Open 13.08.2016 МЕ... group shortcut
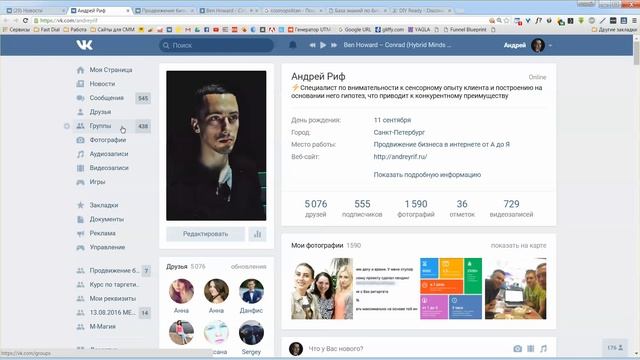This screenshot has height=360, width=640. pyautogui.click(x=112, y=313)
